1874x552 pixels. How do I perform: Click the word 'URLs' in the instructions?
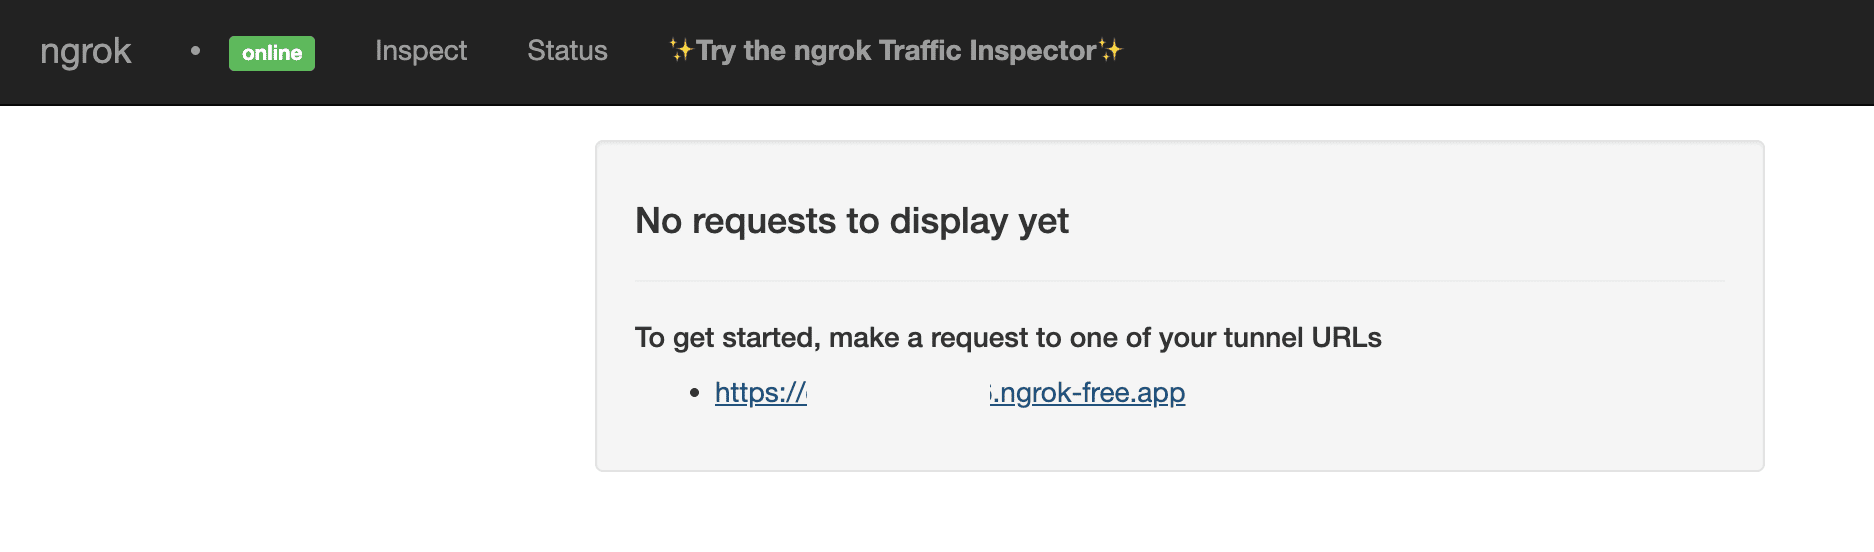pyautogui.click(x=1346, y=338)
